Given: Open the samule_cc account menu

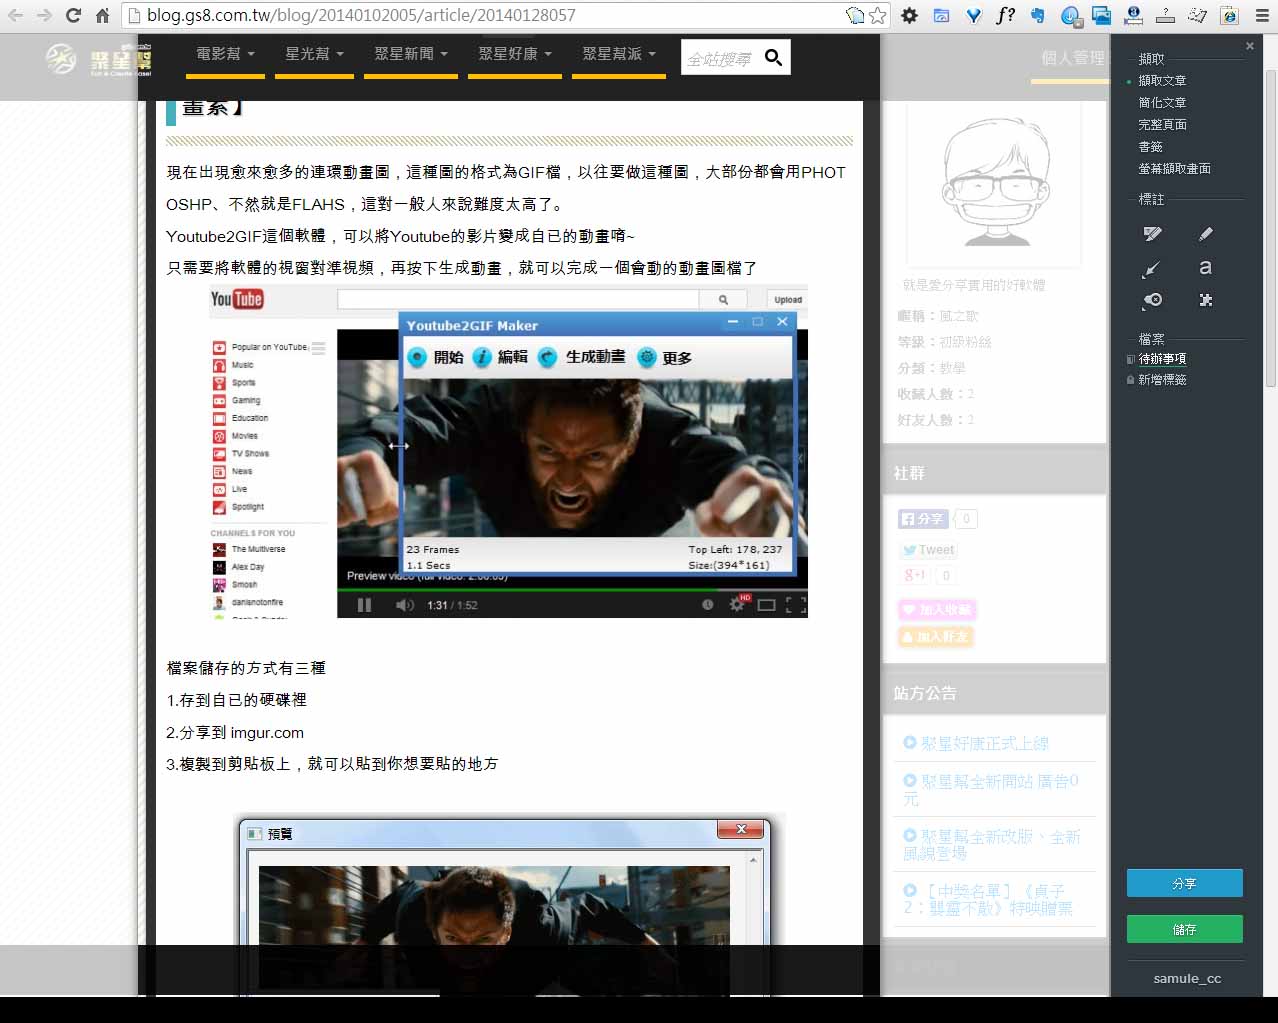Looking at the screenshot, I should [1187, 978].
